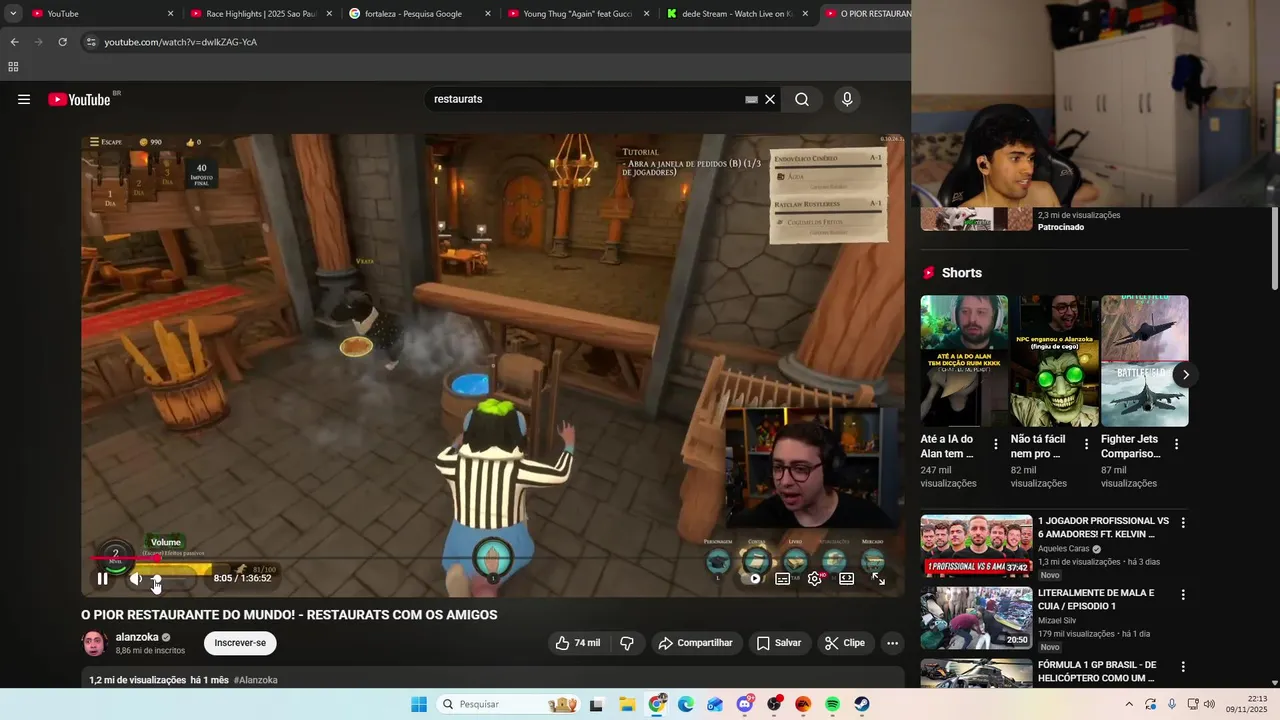Open Microsoft Edge from the taskbar
The image size is (1280, 720).
(x=686, y=704)
